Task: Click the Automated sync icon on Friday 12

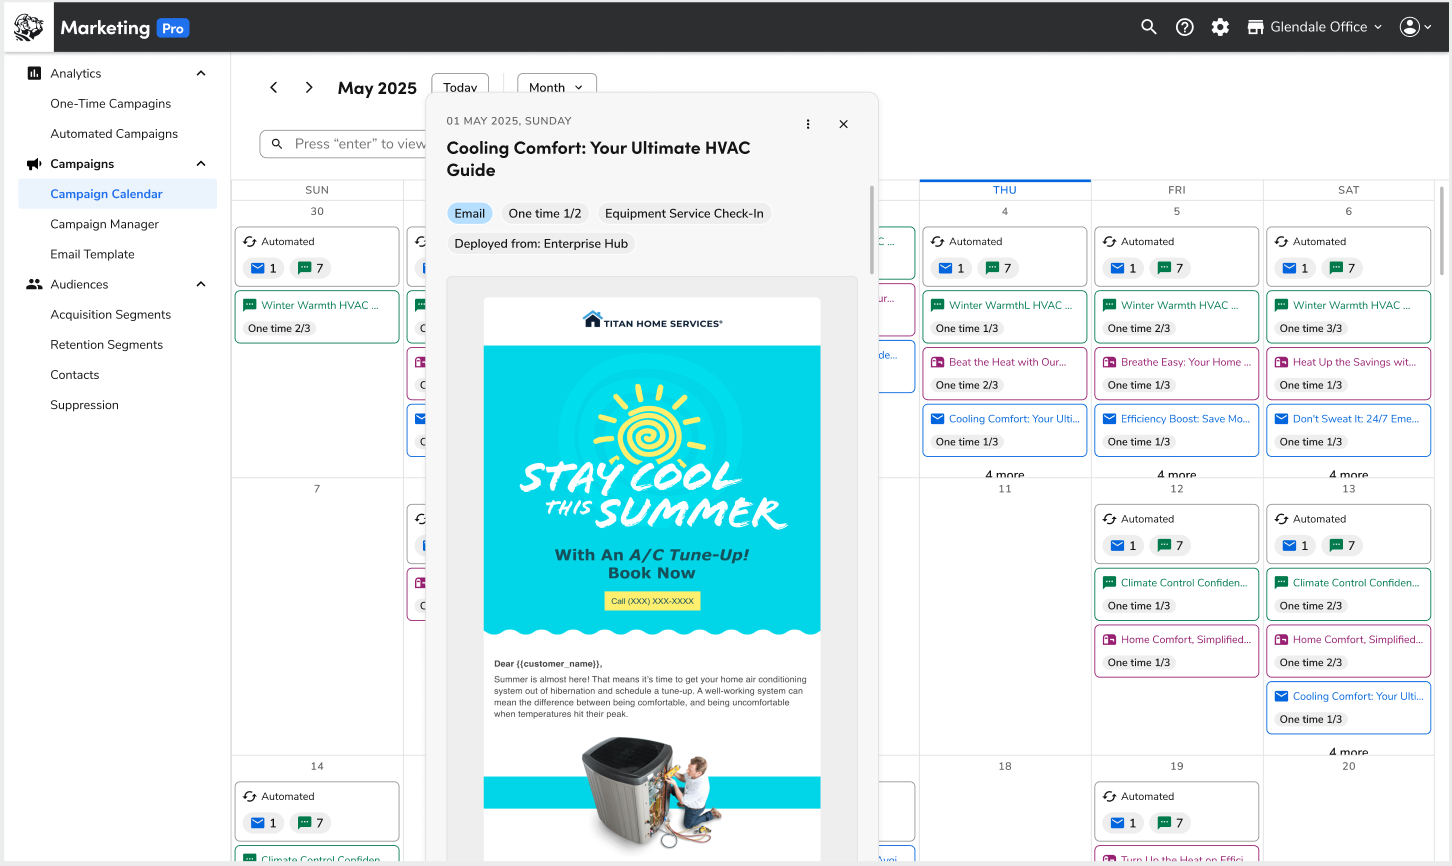Action: (1110, 519)
